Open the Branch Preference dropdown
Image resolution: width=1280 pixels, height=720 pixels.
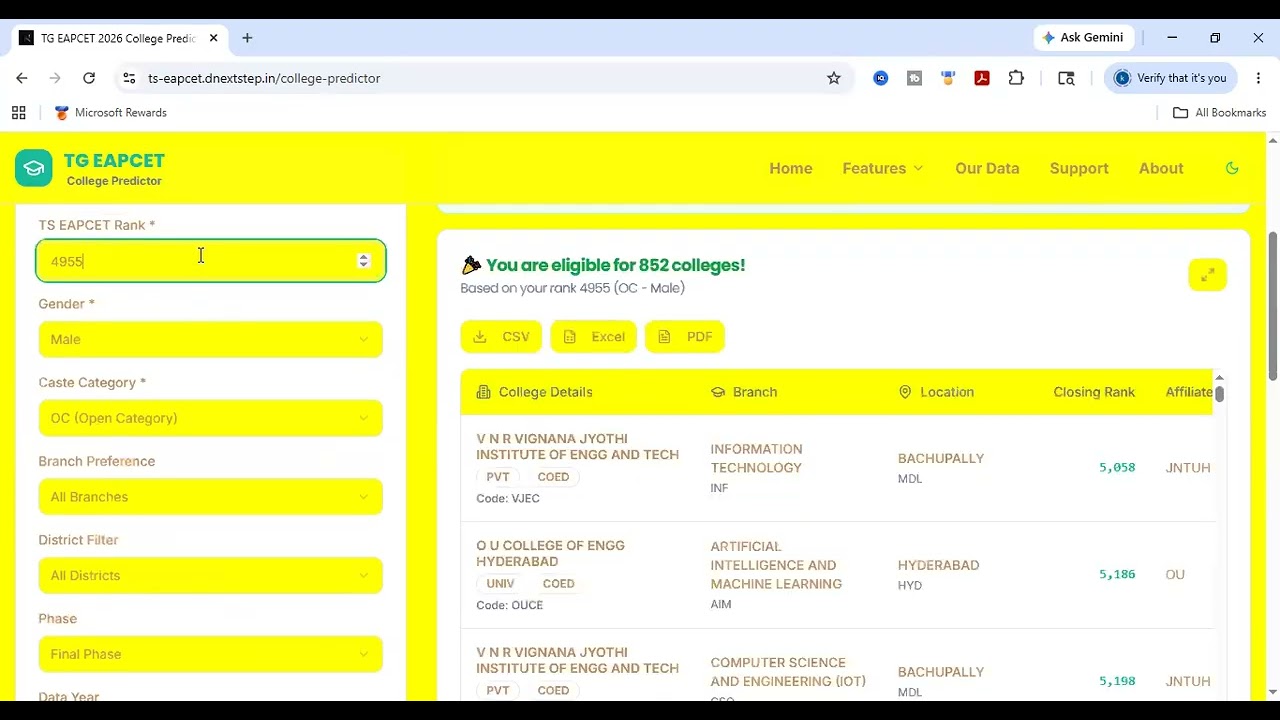211,497
